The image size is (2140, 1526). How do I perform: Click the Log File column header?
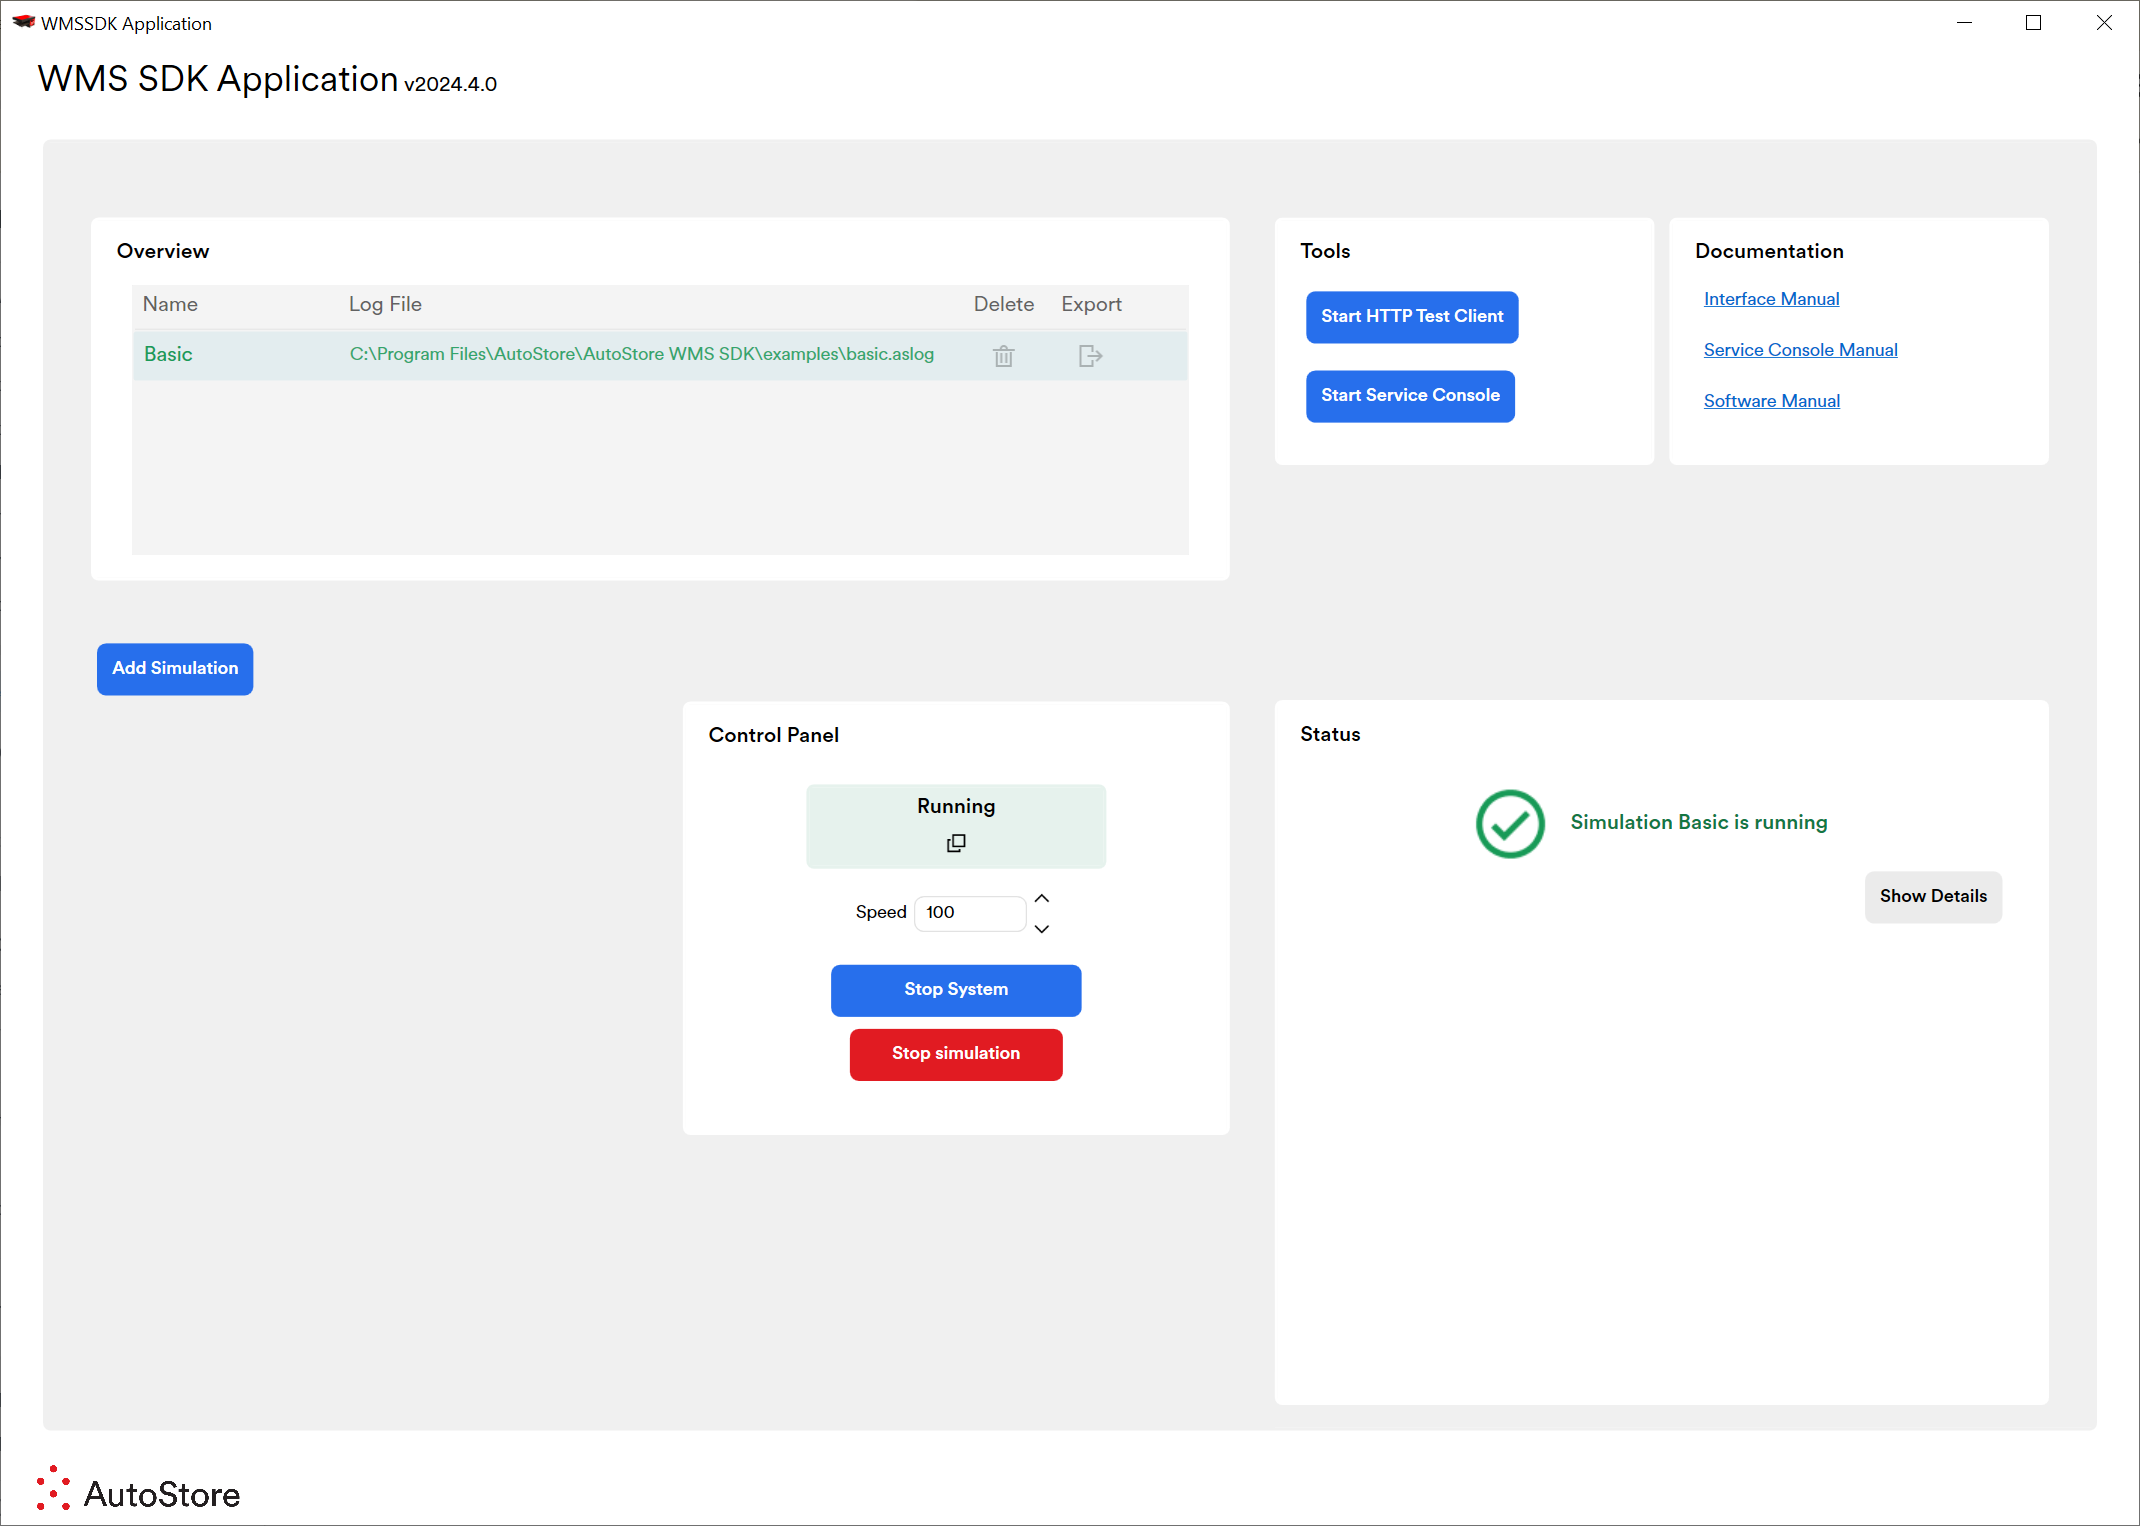[x=385, y=304]
